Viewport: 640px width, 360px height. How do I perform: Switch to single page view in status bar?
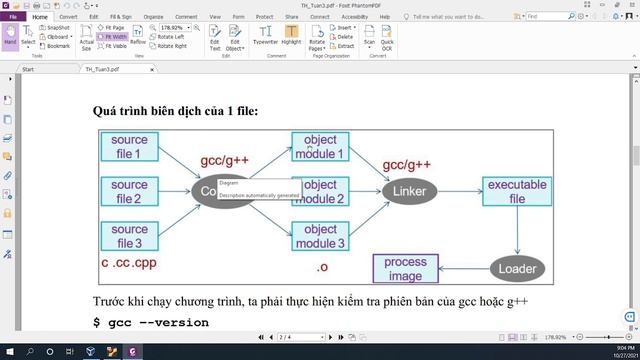coord(502,337)
